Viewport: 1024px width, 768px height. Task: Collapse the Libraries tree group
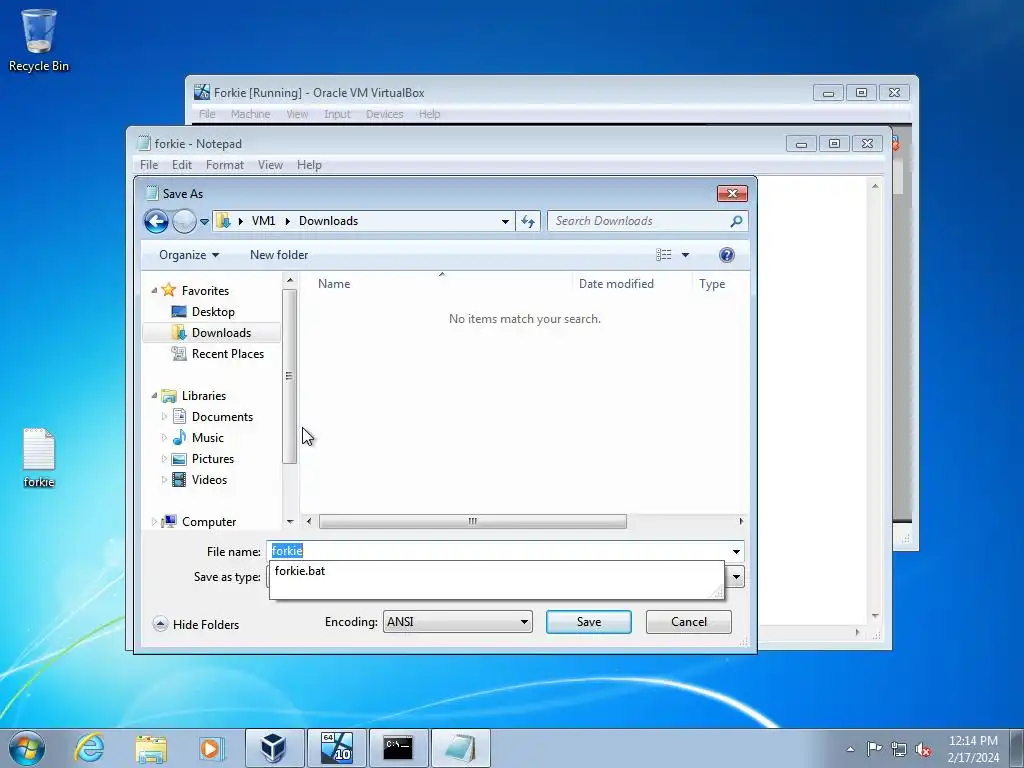click(154, 395)
